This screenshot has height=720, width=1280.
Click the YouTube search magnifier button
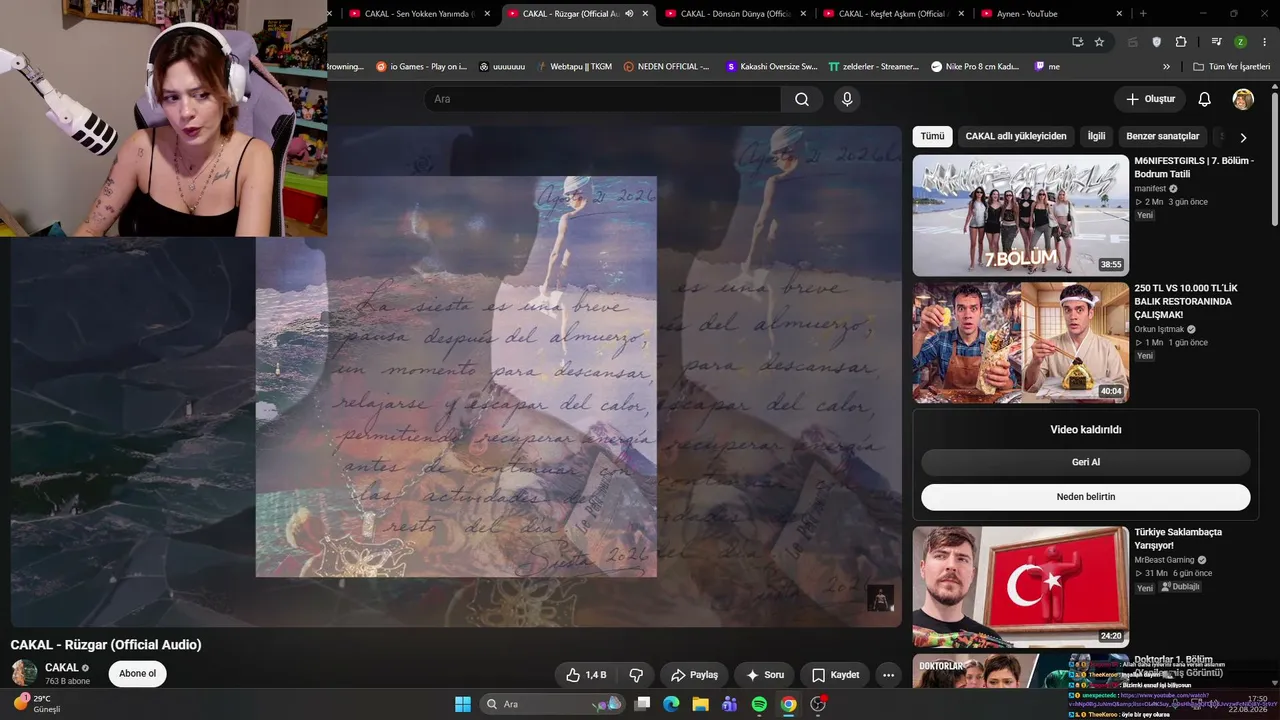point(802,99)
